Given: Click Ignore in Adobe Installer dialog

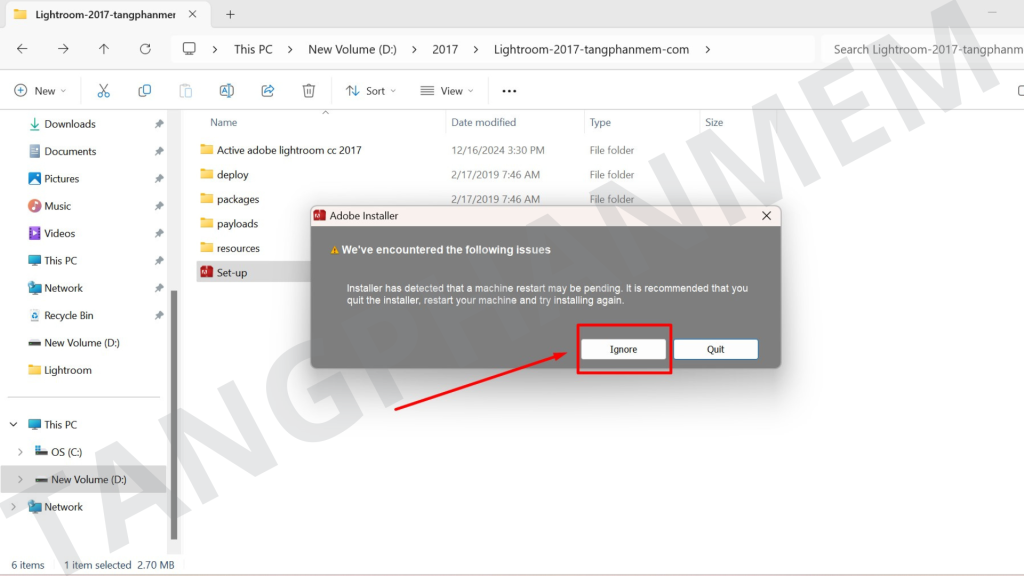Looking at the screenshot, I should click(623, 349).
